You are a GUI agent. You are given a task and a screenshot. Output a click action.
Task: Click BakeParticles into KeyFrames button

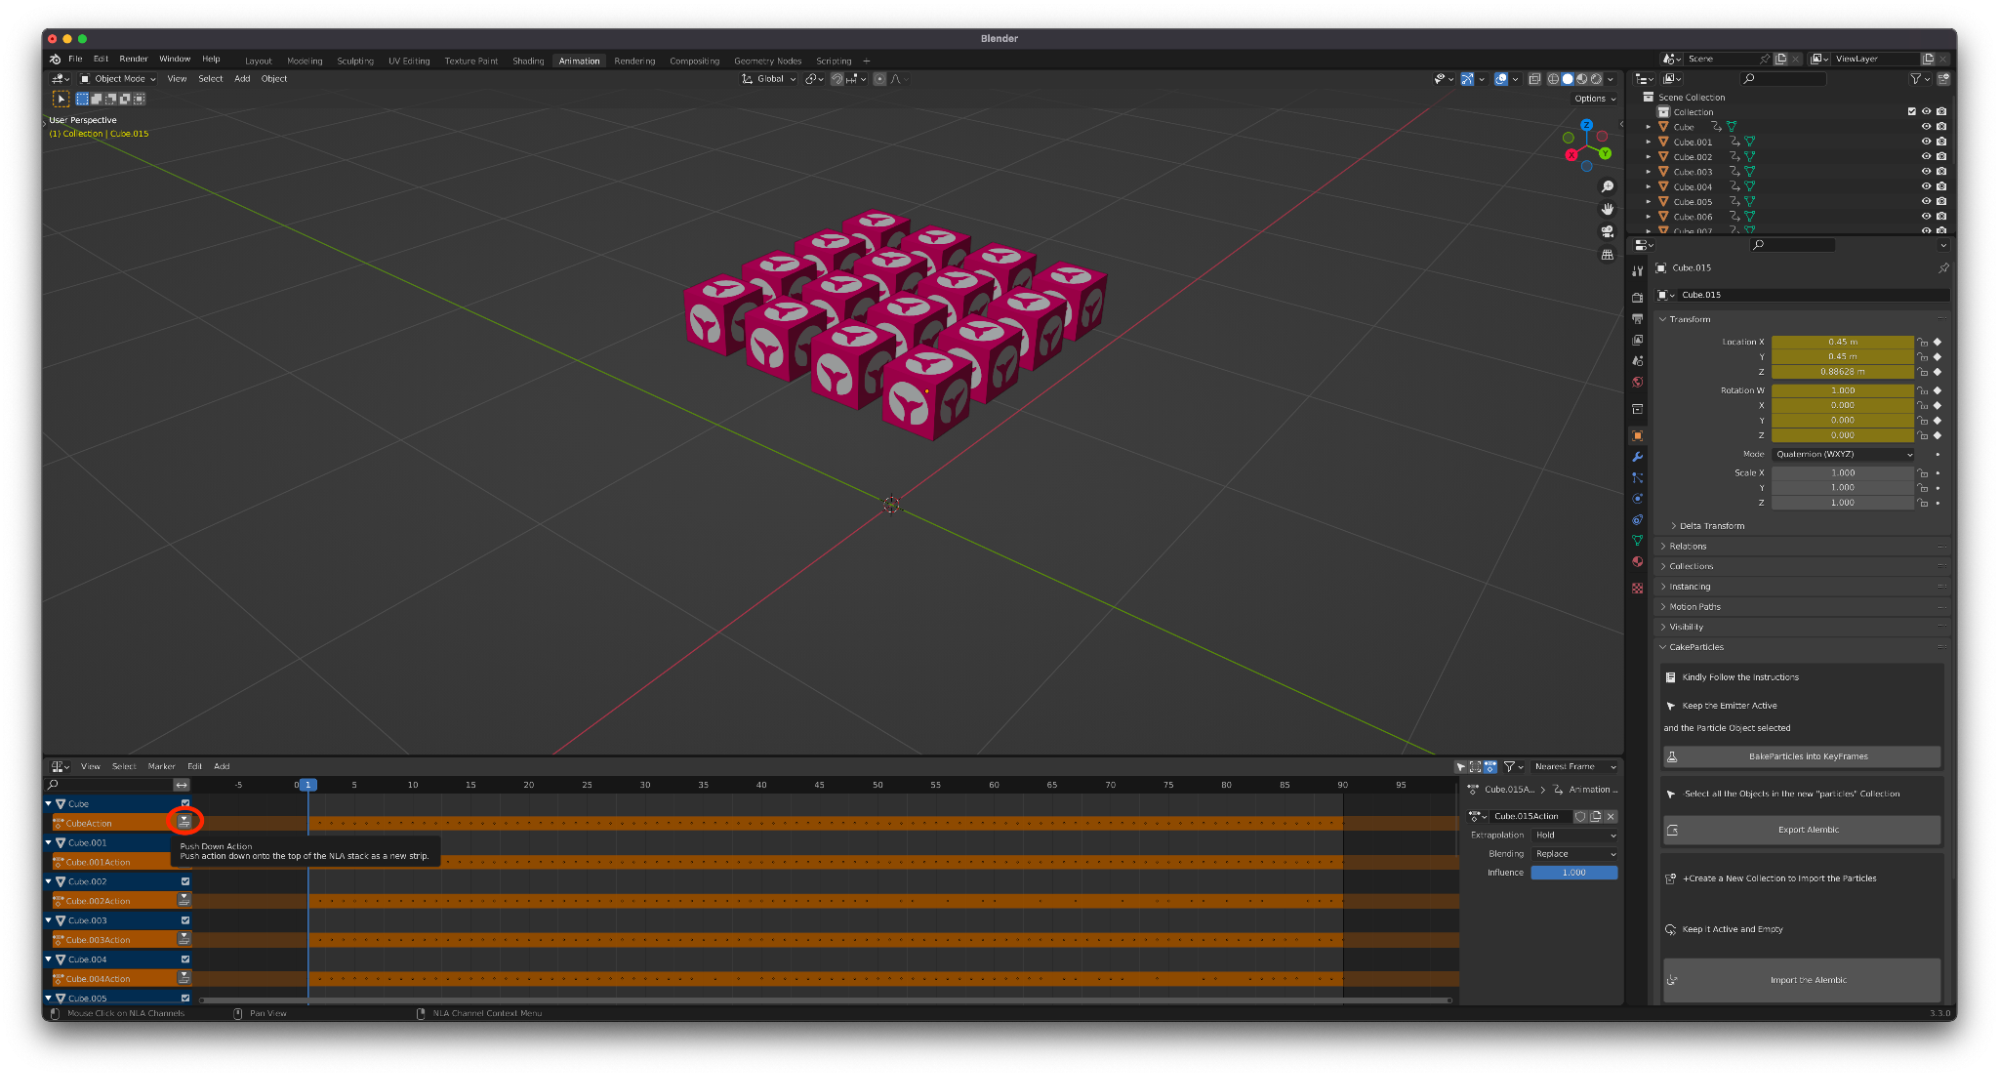[1802, 757]
